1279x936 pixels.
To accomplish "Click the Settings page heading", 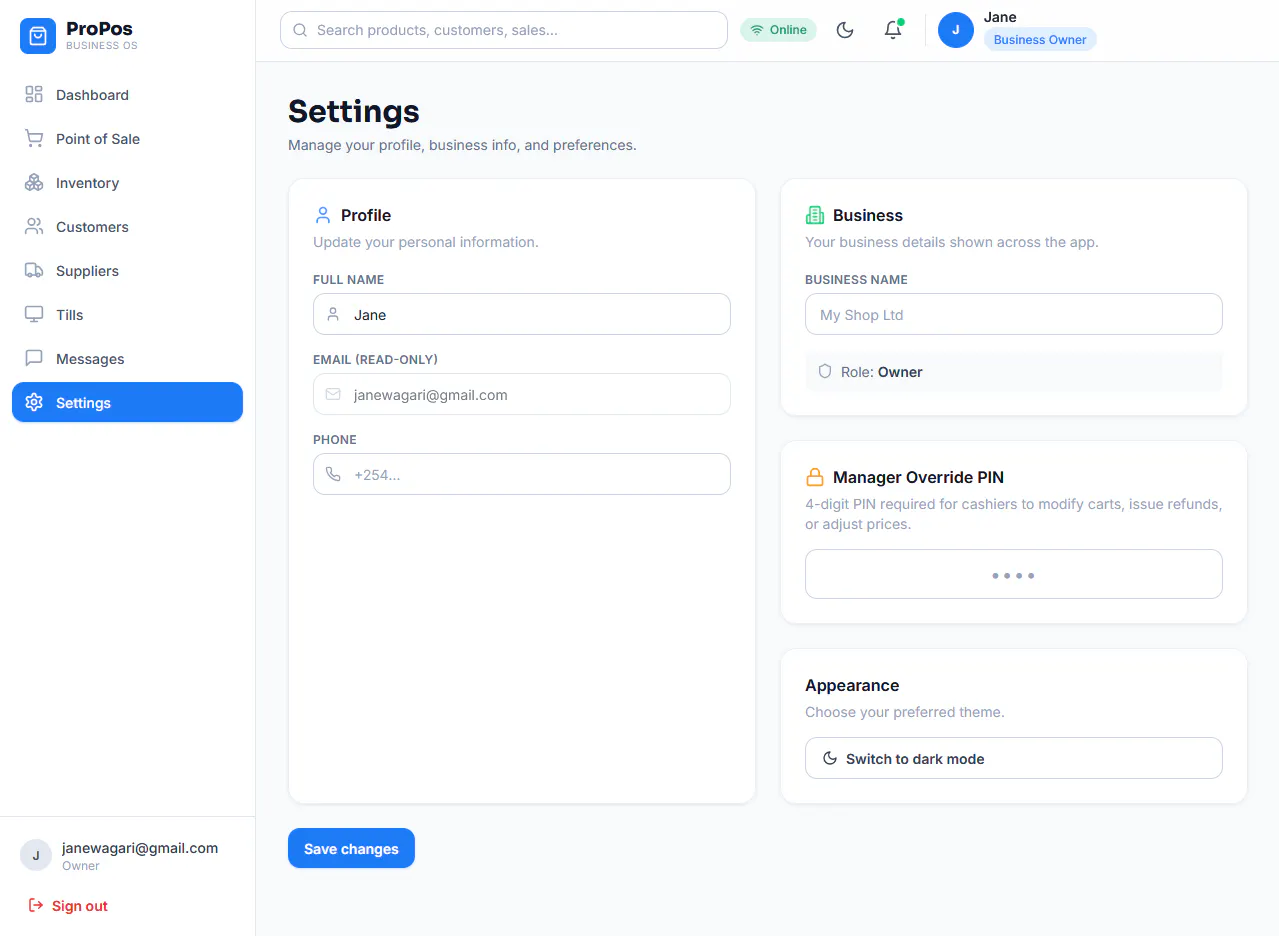I will [354, 111].
